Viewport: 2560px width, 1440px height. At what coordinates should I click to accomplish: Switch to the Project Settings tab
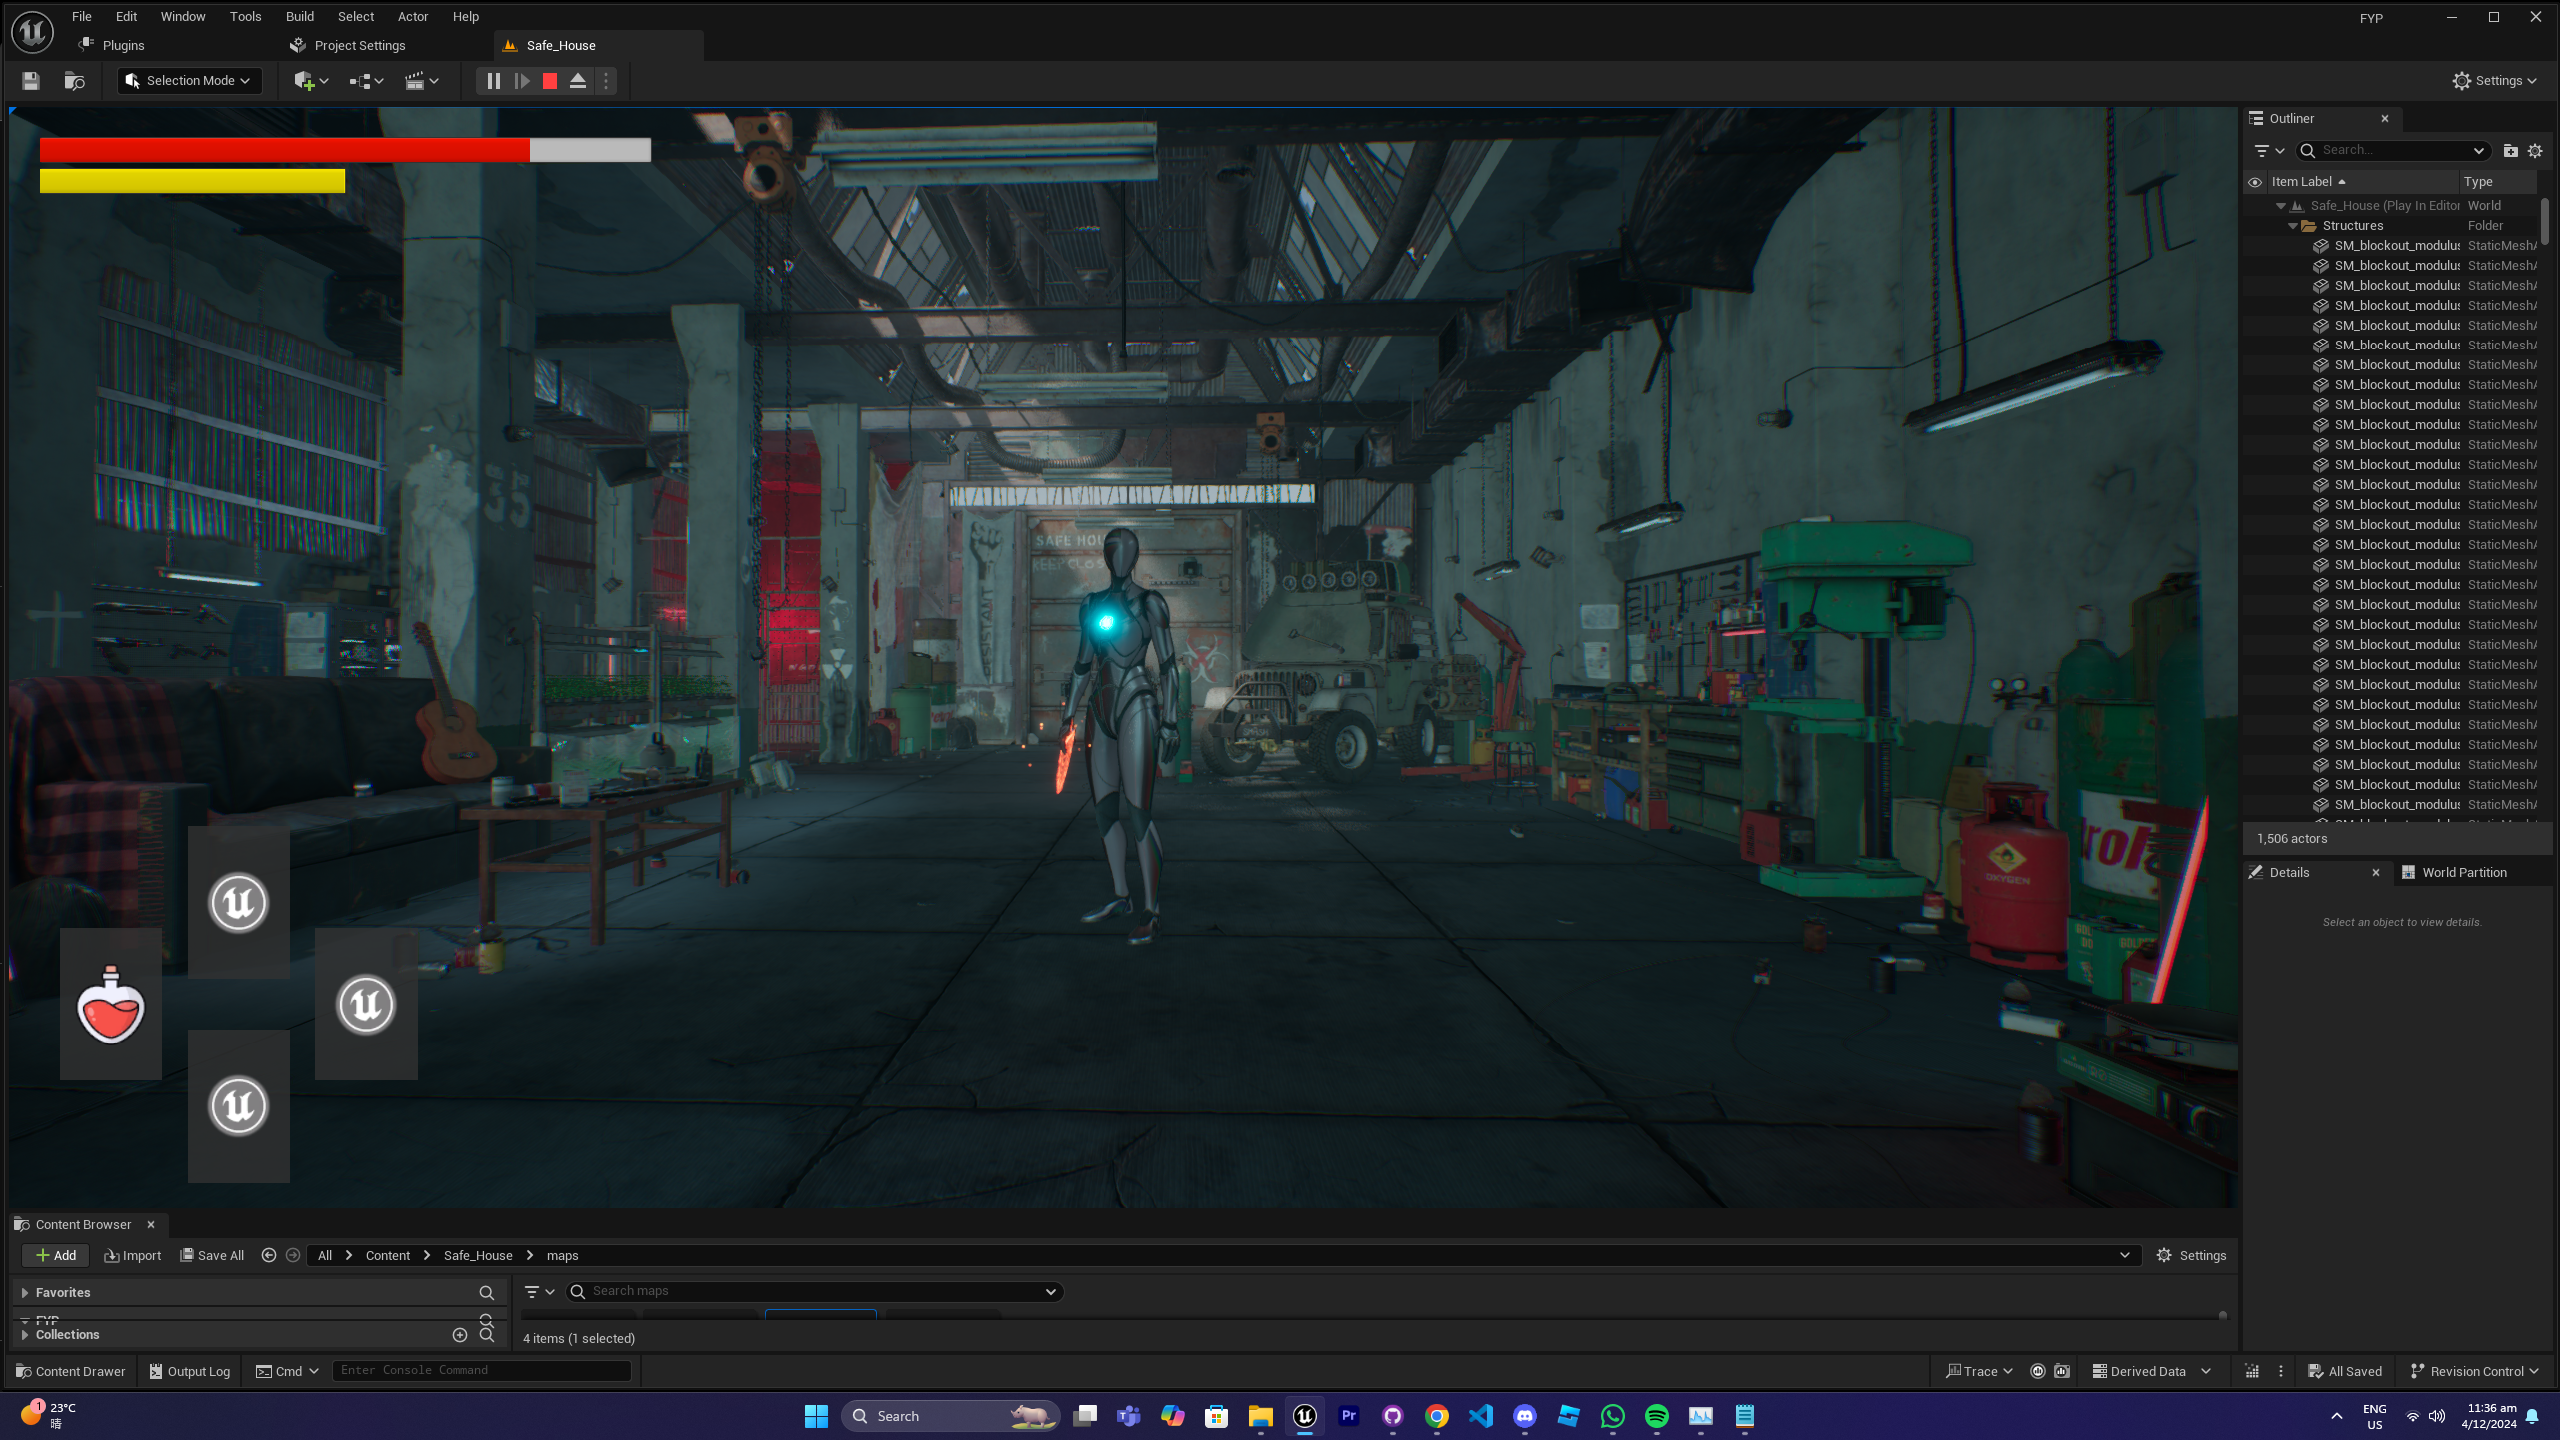(x=359, y=46)
